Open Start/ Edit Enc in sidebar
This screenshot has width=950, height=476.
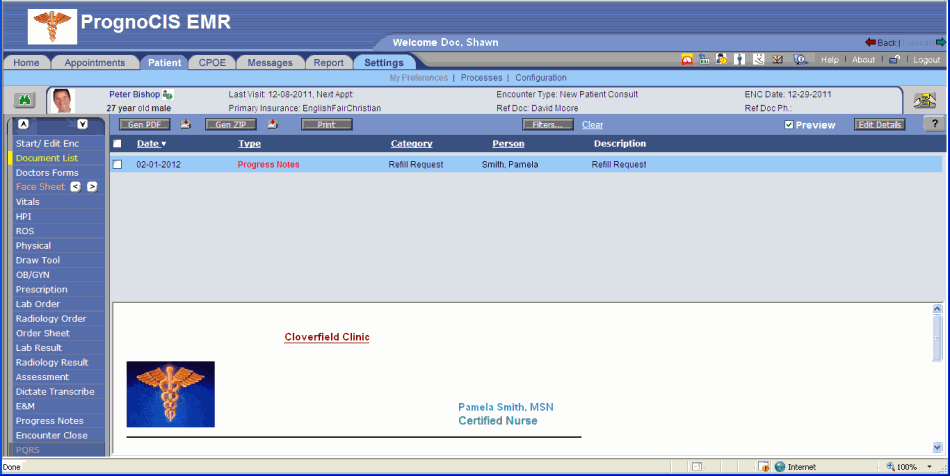pos(58,144)
